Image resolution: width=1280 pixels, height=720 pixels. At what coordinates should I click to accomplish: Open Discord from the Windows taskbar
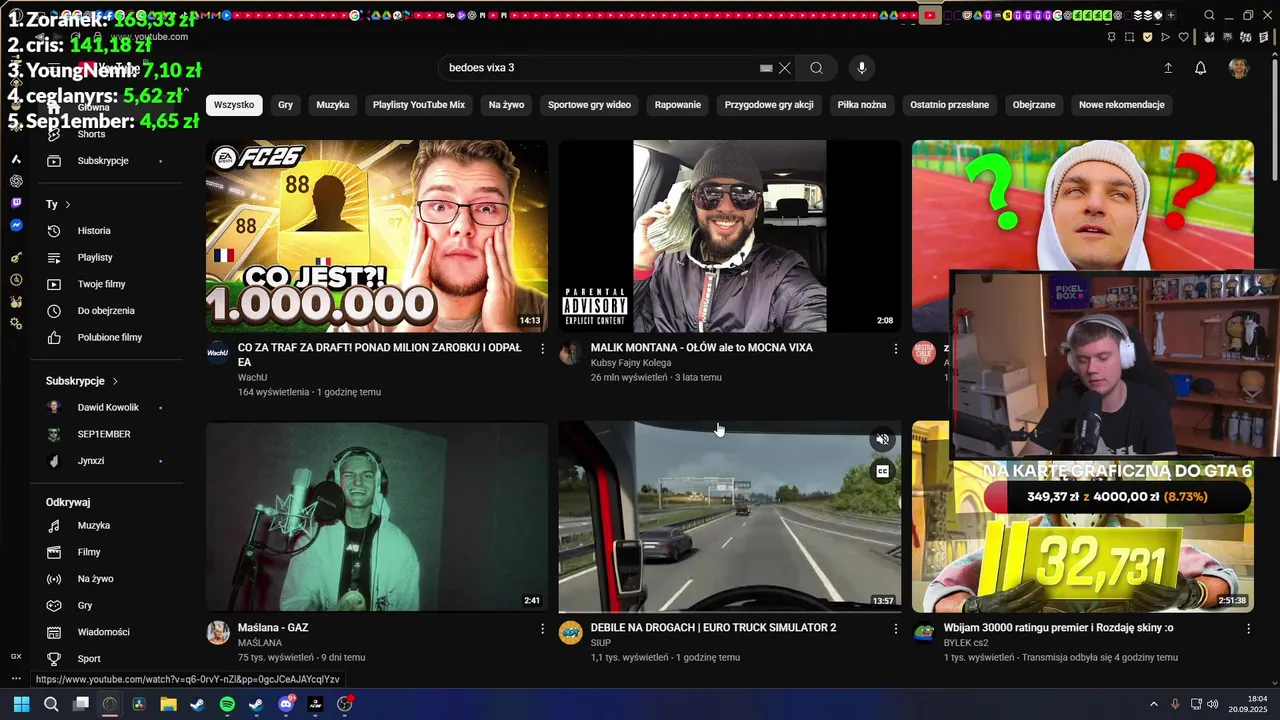coord(286,704)
